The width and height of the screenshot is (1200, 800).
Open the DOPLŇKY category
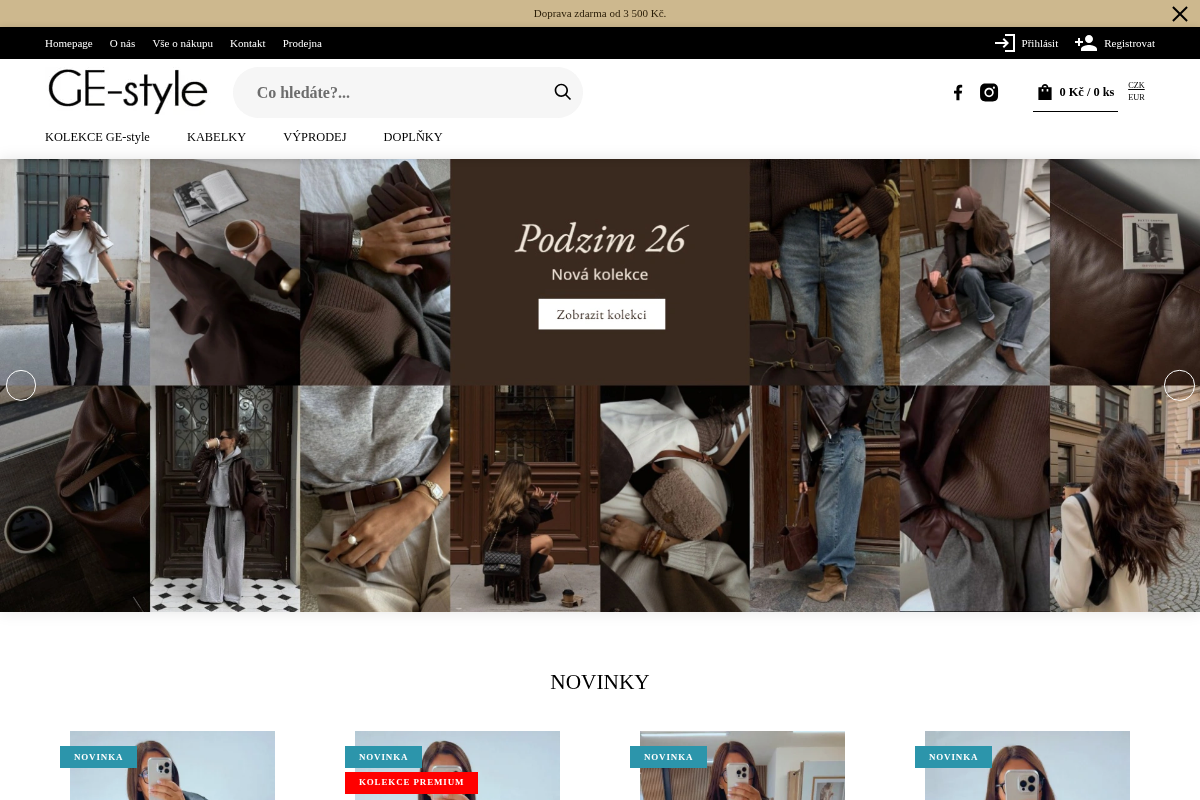pos(413,137)
